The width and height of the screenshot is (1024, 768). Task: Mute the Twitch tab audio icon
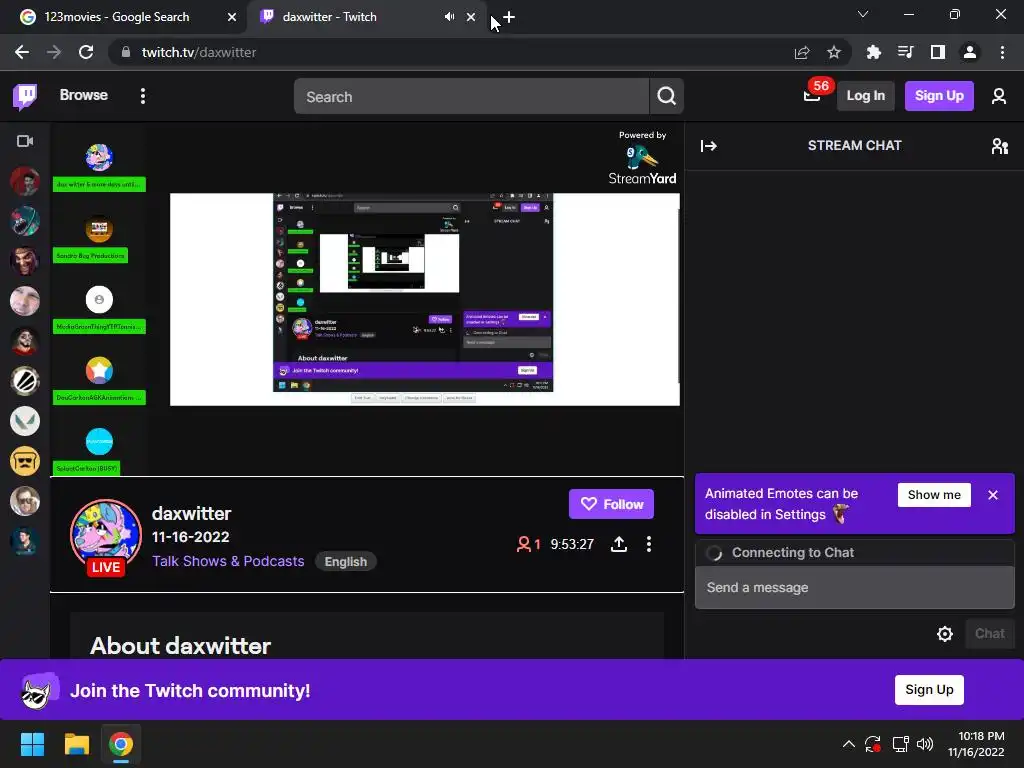point(449,17)
